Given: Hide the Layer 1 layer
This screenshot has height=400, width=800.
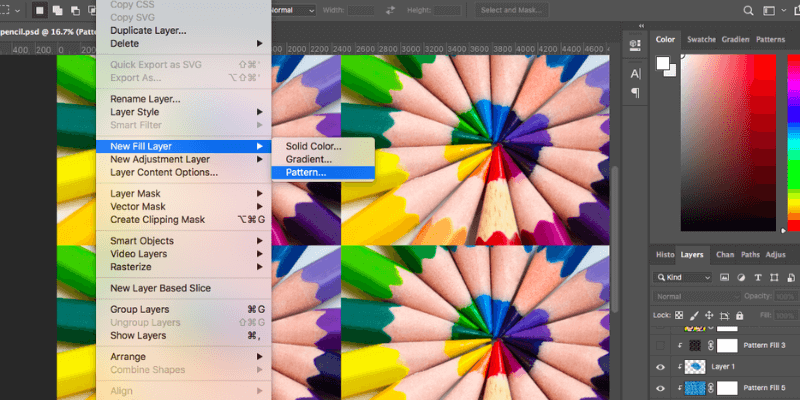Looking at the screenshot, I should pyautogui.click(x=660, y=367).
